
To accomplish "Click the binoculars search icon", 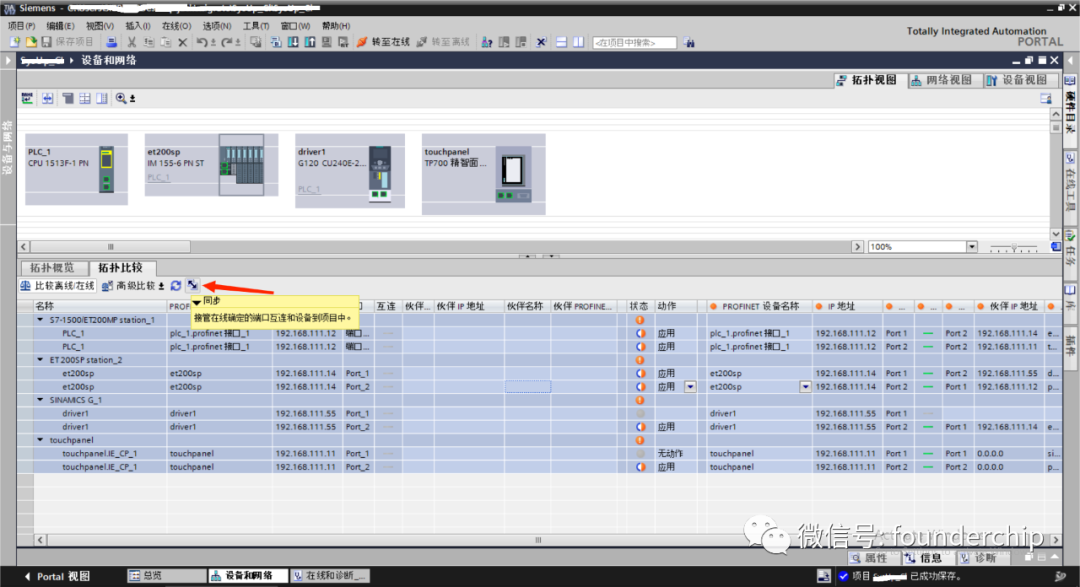I will [x=689, y=42].
